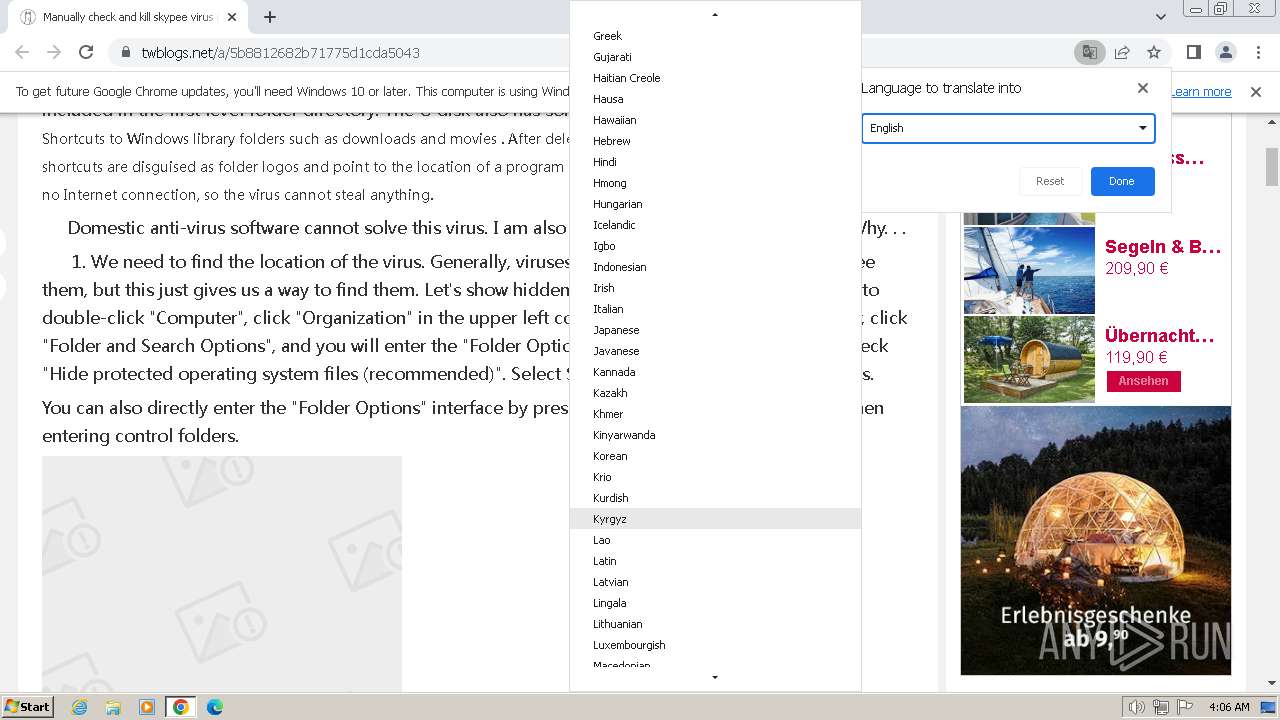Image resolution: width=1280 pixels, height=720 pixels.
Task: Select Greek in the language list
Action: click(715, 36)
